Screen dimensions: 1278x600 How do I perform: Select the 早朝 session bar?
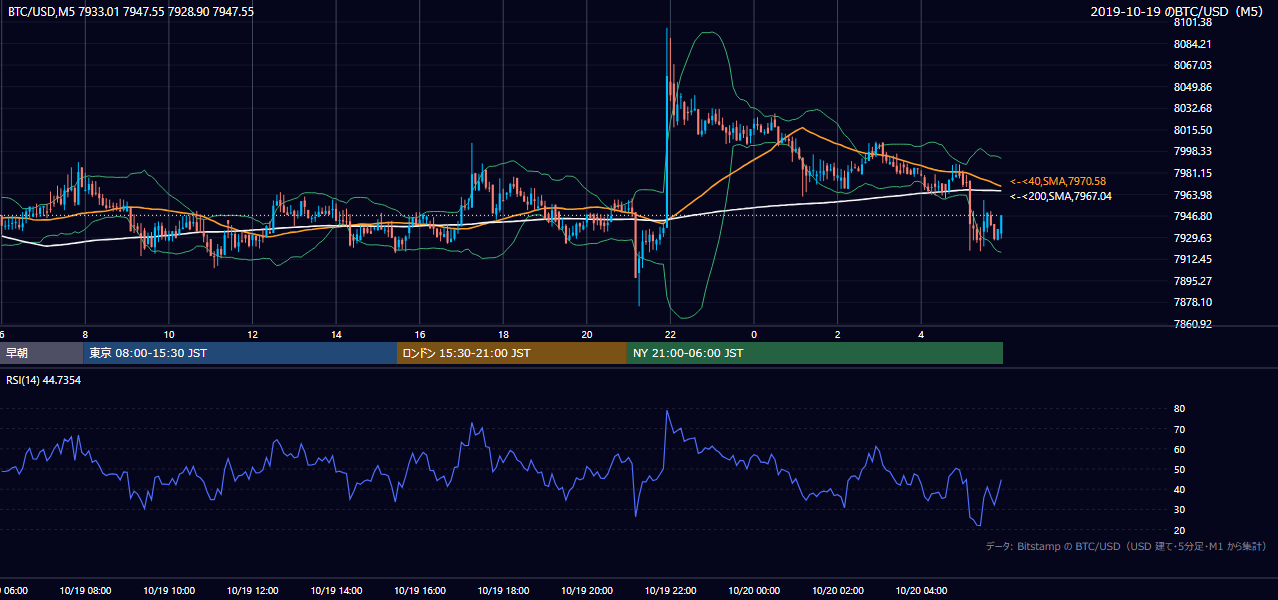(x=42, y=353)
